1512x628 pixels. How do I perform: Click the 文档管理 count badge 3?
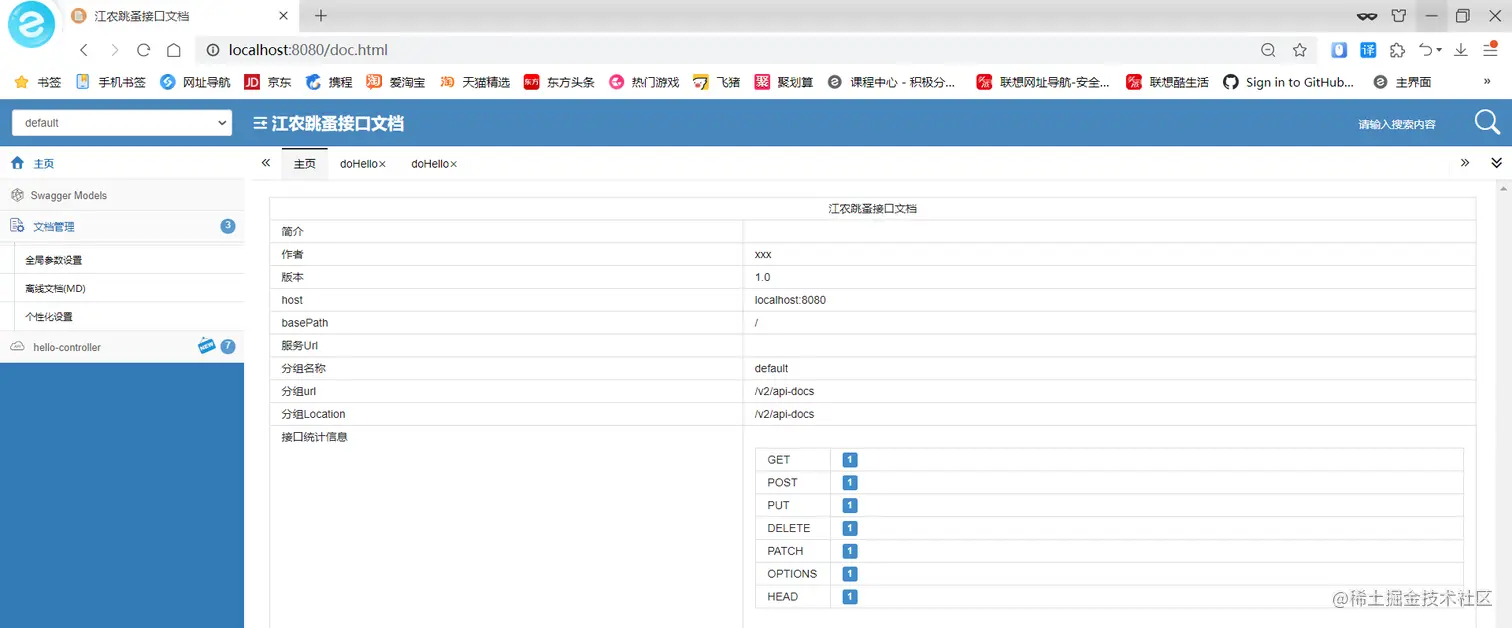[x=228, y=226]
